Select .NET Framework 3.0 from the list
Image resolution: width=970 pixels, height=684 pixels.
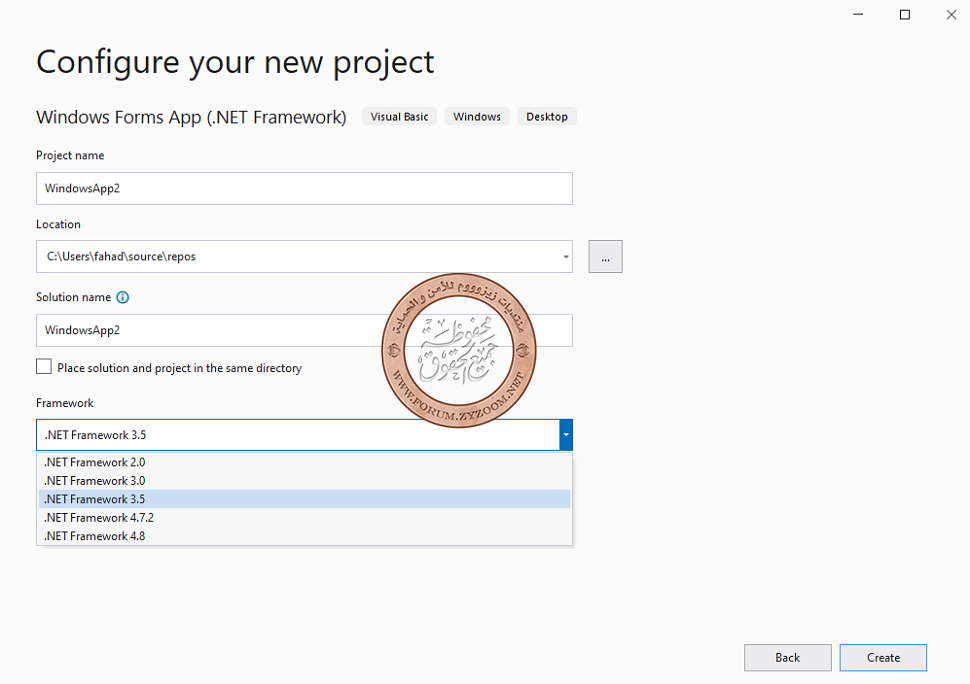pos(304,481)
